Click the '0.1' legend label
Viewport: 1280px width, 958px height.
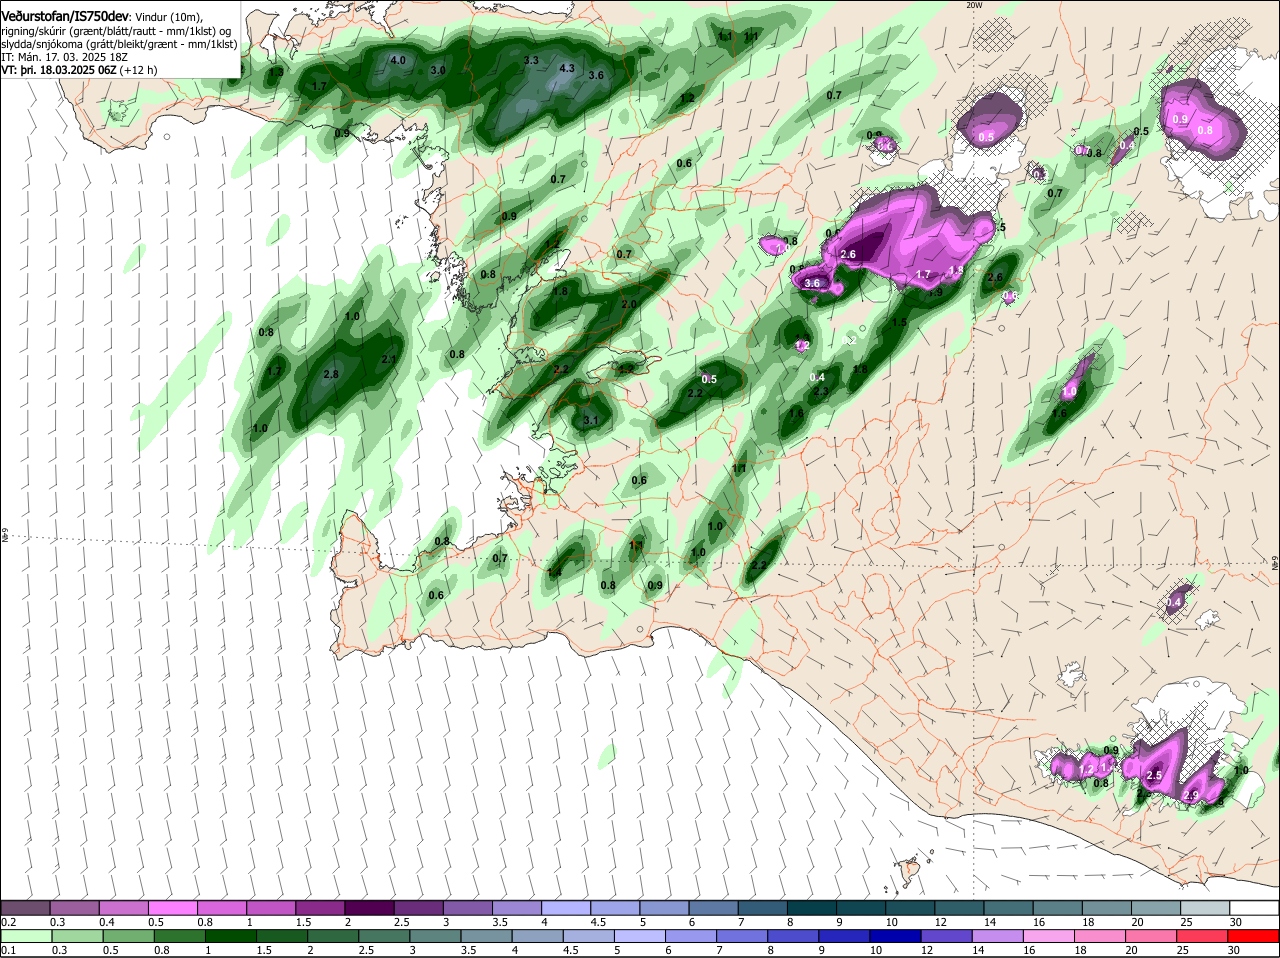8,950
